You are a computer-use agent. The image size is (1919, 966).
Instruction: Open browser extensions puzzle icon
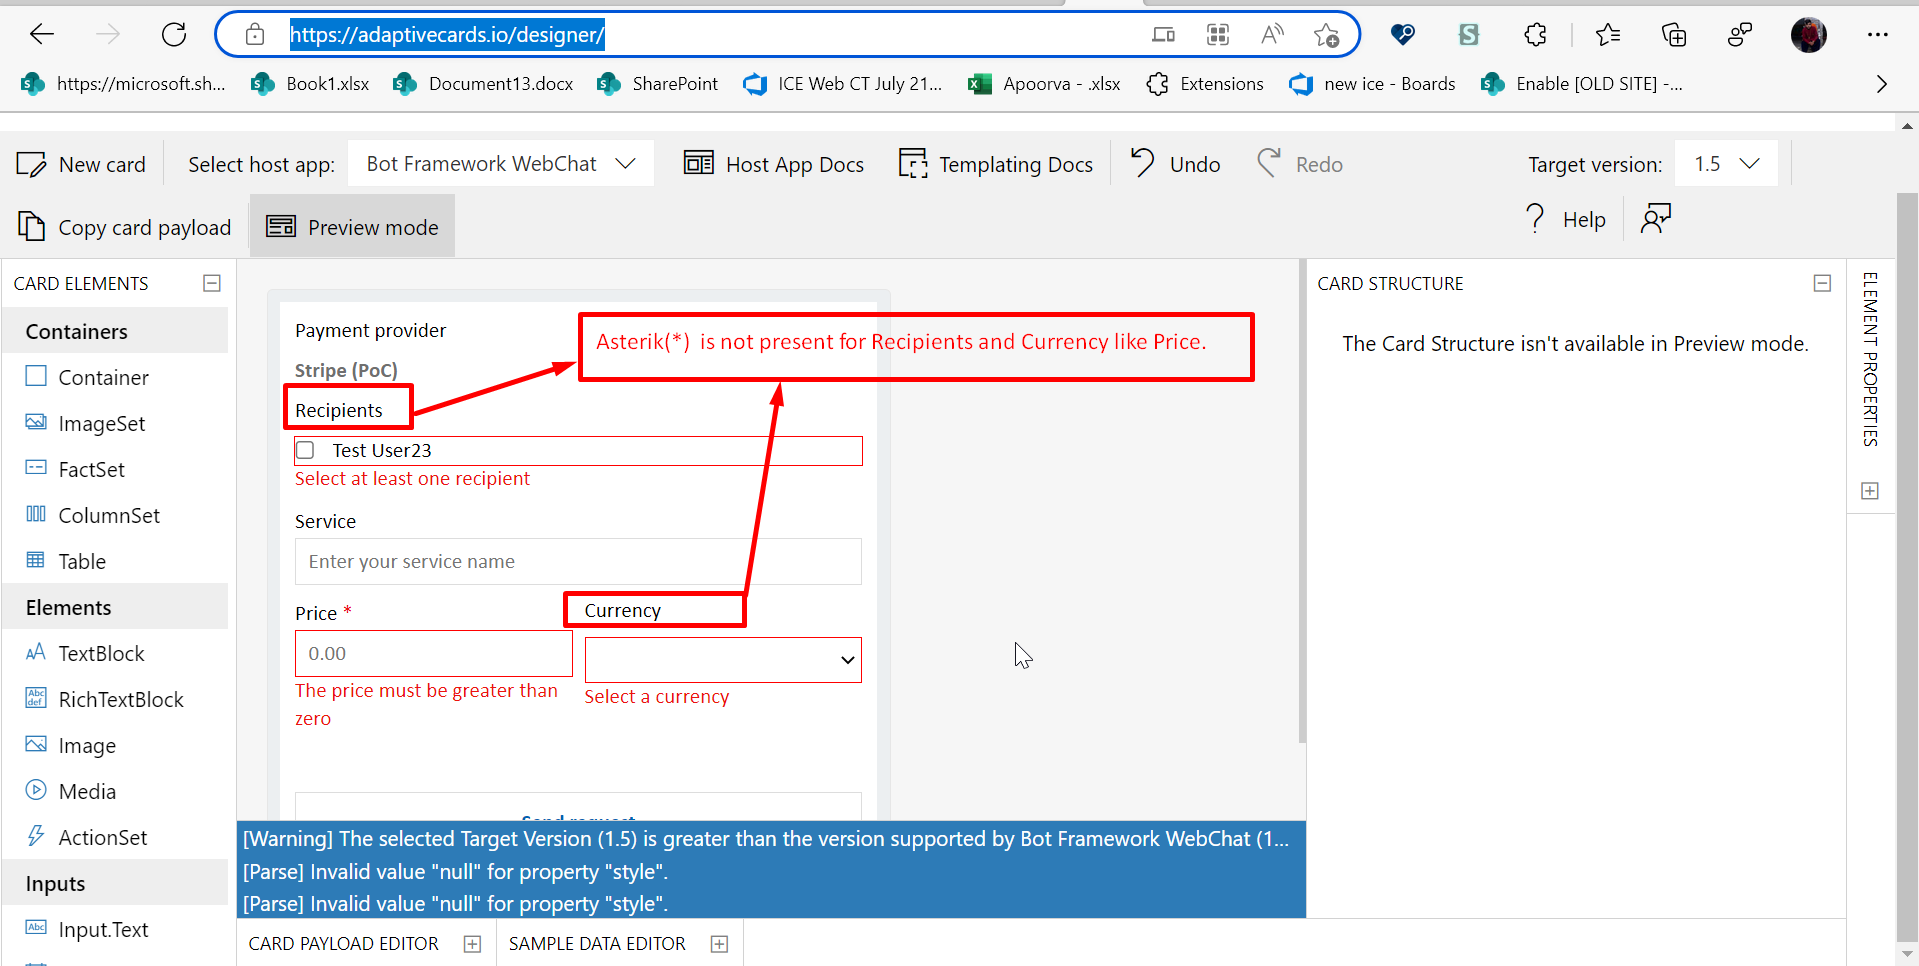click(1536, 35)
